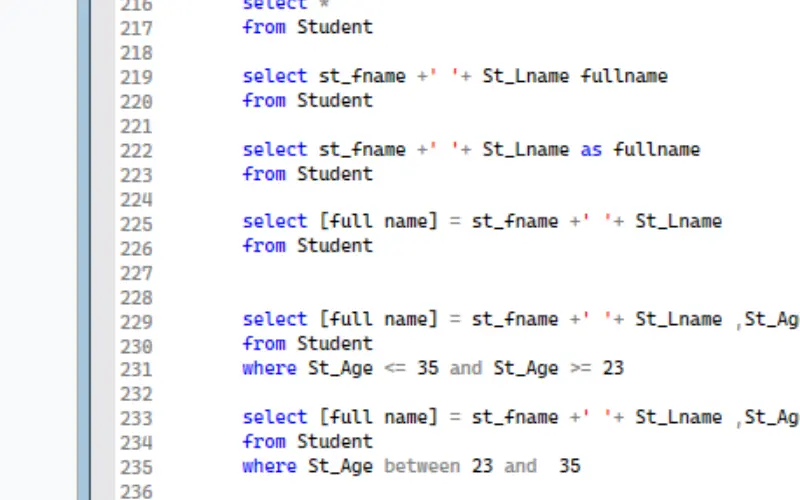The image size is (800, 500).
Task: Click the value '35' on line 235
Action: (569, 466)
